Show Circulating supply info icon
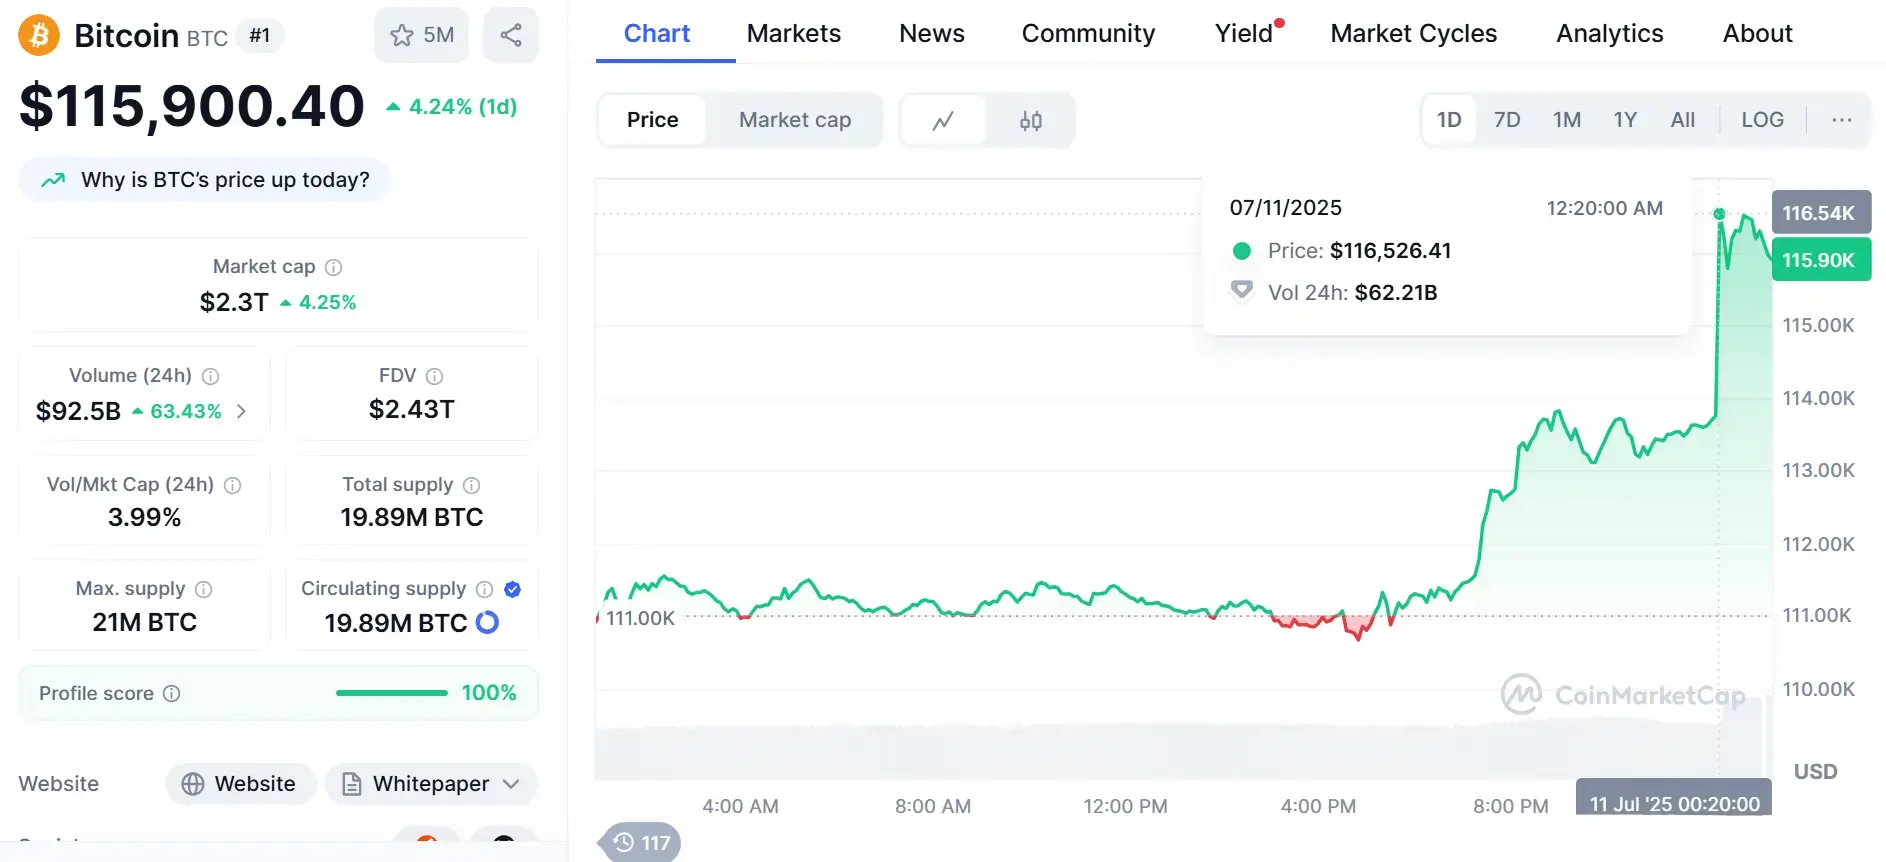1886x862 pixels. click(485, 589)
